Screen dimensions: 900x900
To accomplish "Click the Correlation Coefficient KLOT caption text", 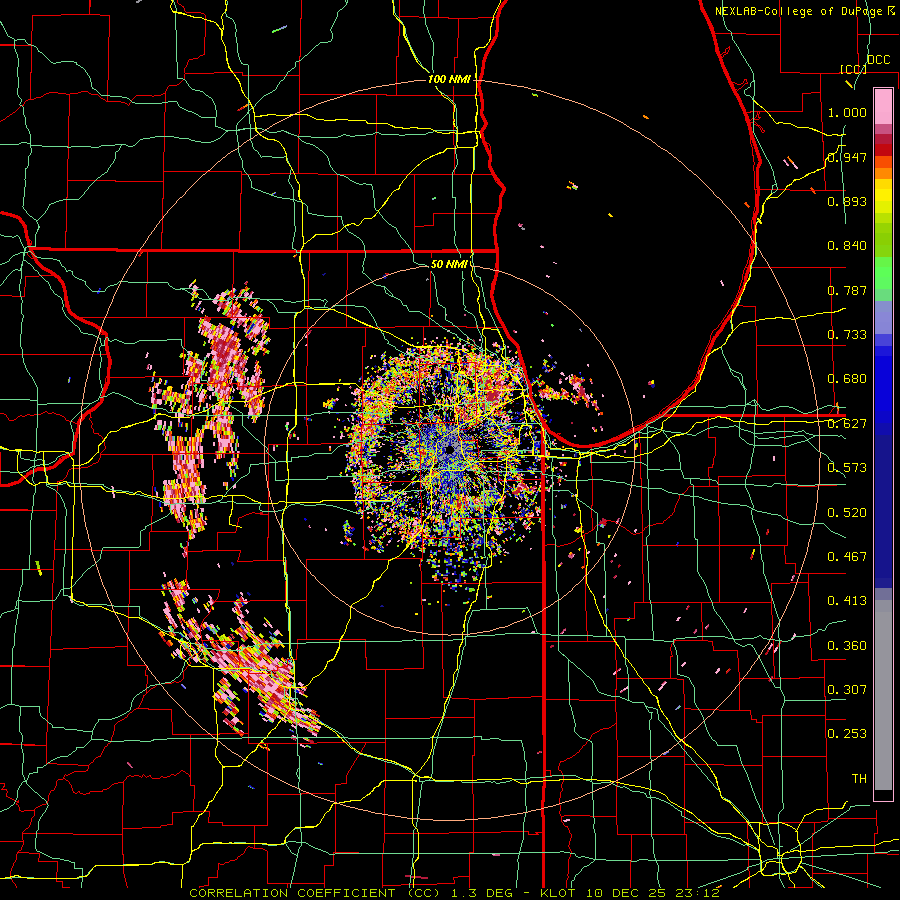I will click(x=454, y=893).
